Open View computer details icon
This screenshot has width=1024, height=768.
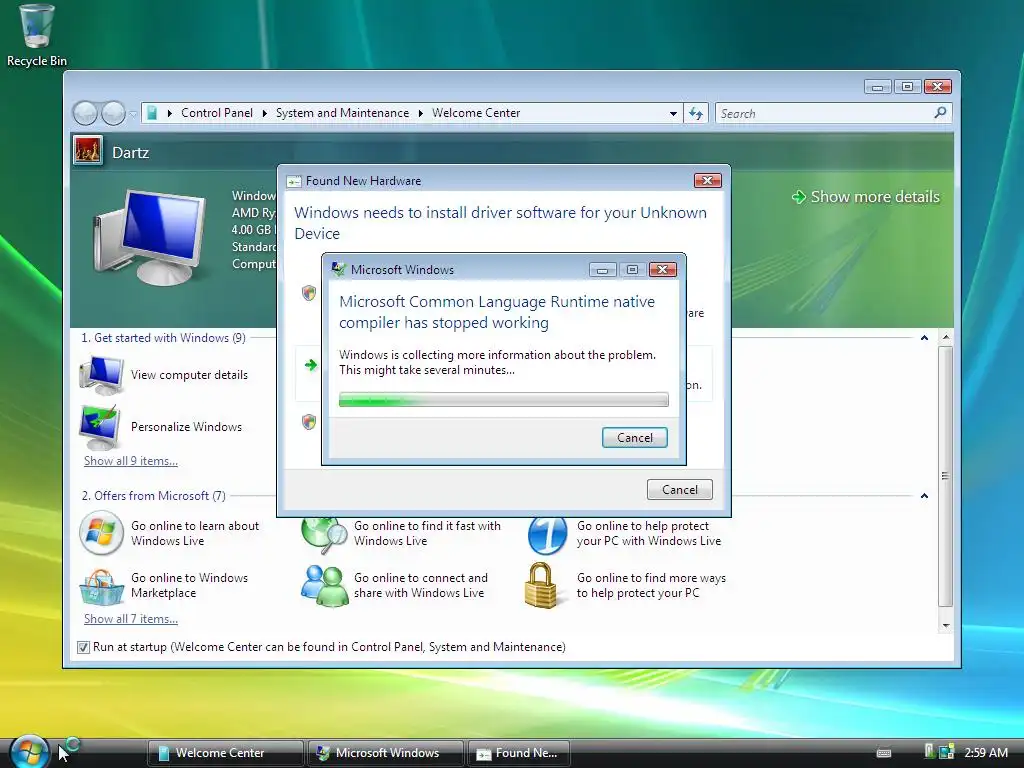pos(101,376)
